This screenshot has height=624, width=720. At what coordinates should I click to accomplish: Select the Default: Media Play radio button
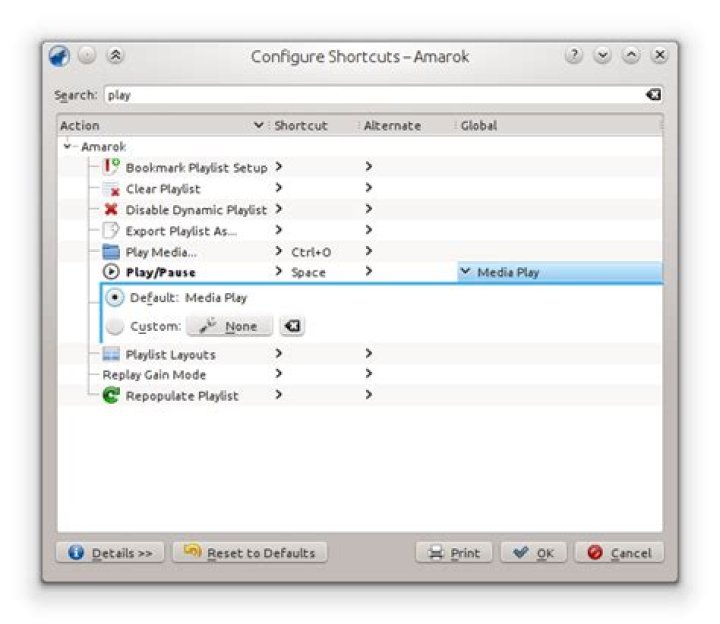(114, 298)
